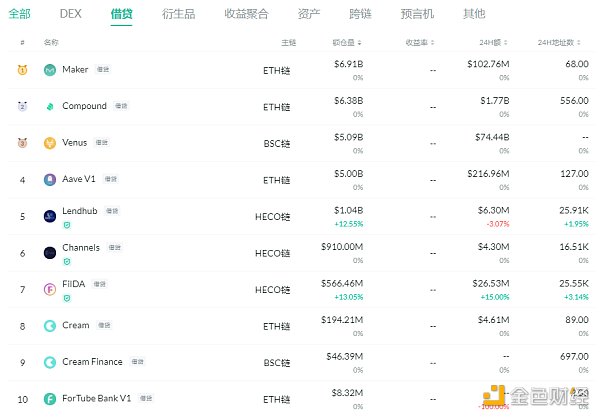
Task: Click Venus's BSC链 chain label
Action: point(277,144)
